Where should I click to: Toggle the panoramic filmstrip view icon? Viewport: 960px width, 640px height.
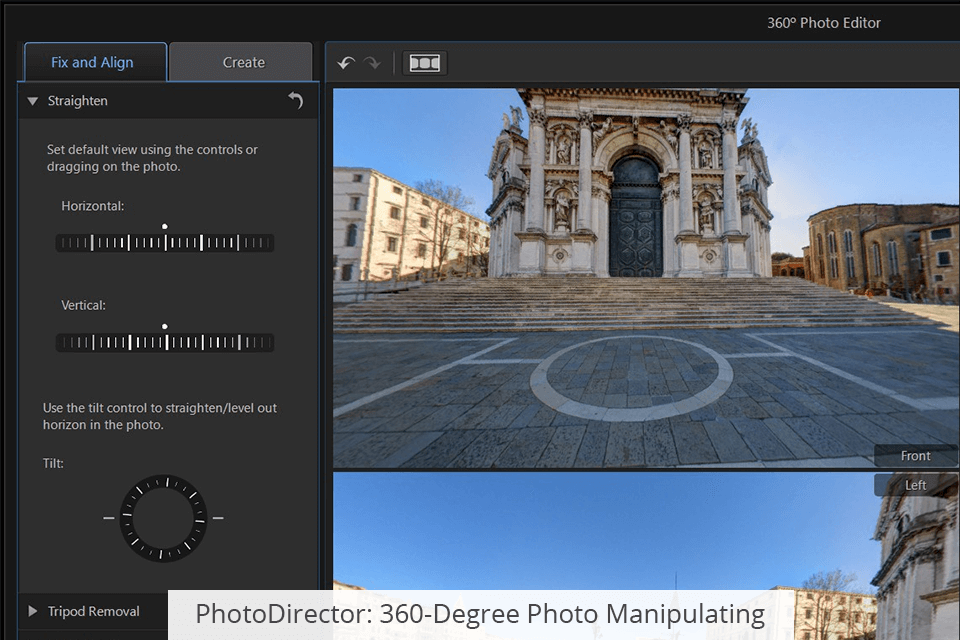(425, 63)
